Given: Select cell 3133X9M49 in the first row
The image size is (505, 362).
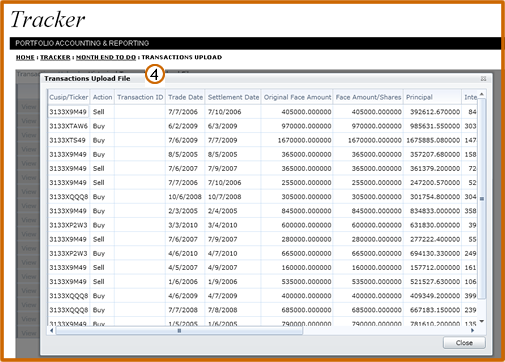Looking at the screenshot, I should pos(68,112).
